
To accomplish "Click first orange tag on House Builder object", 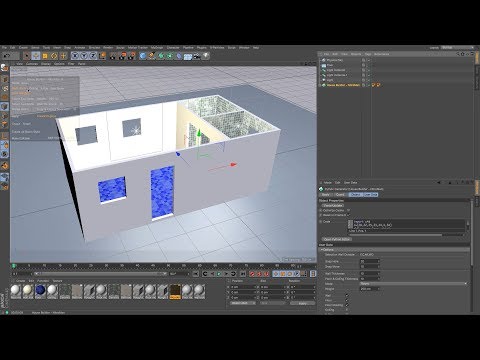I will pos(374,85).
